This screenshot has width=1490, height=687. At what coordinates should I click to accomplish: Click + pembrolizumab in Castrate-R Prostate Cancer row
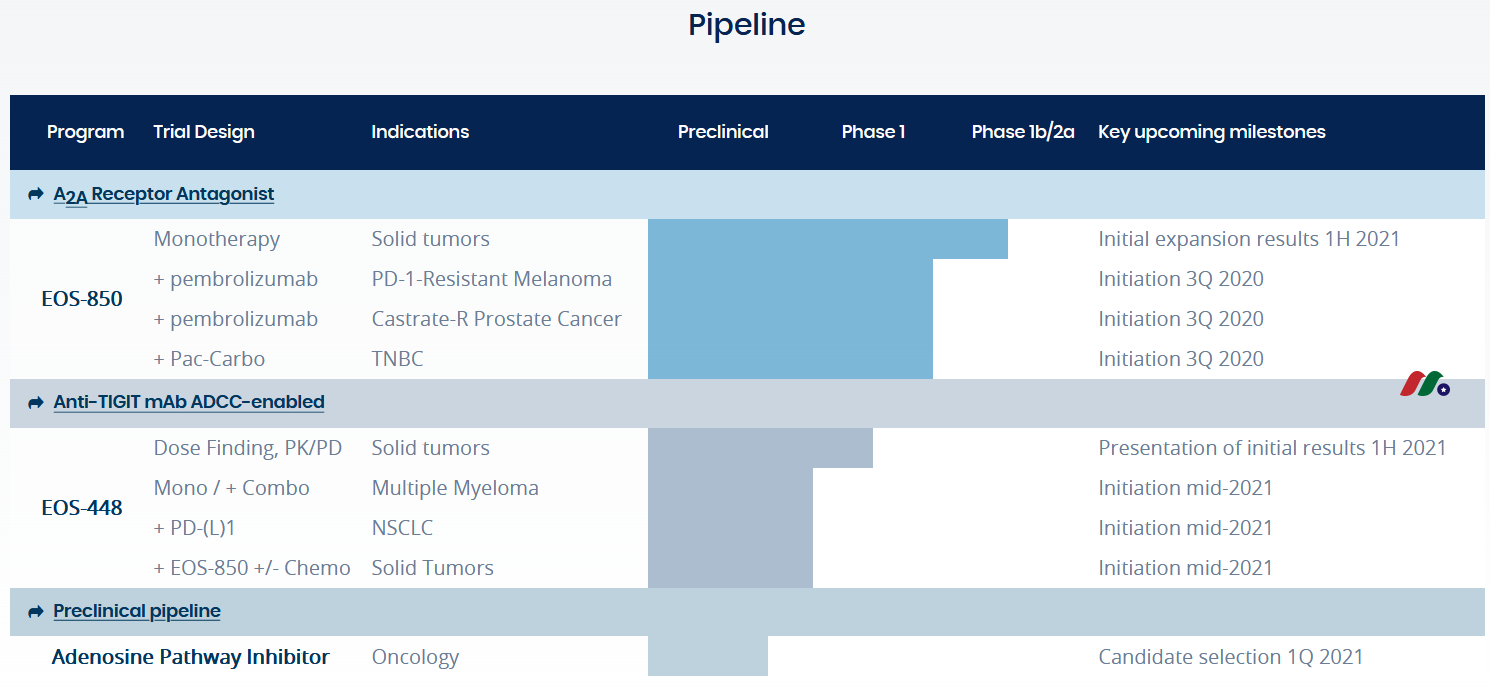coord(236,319)
